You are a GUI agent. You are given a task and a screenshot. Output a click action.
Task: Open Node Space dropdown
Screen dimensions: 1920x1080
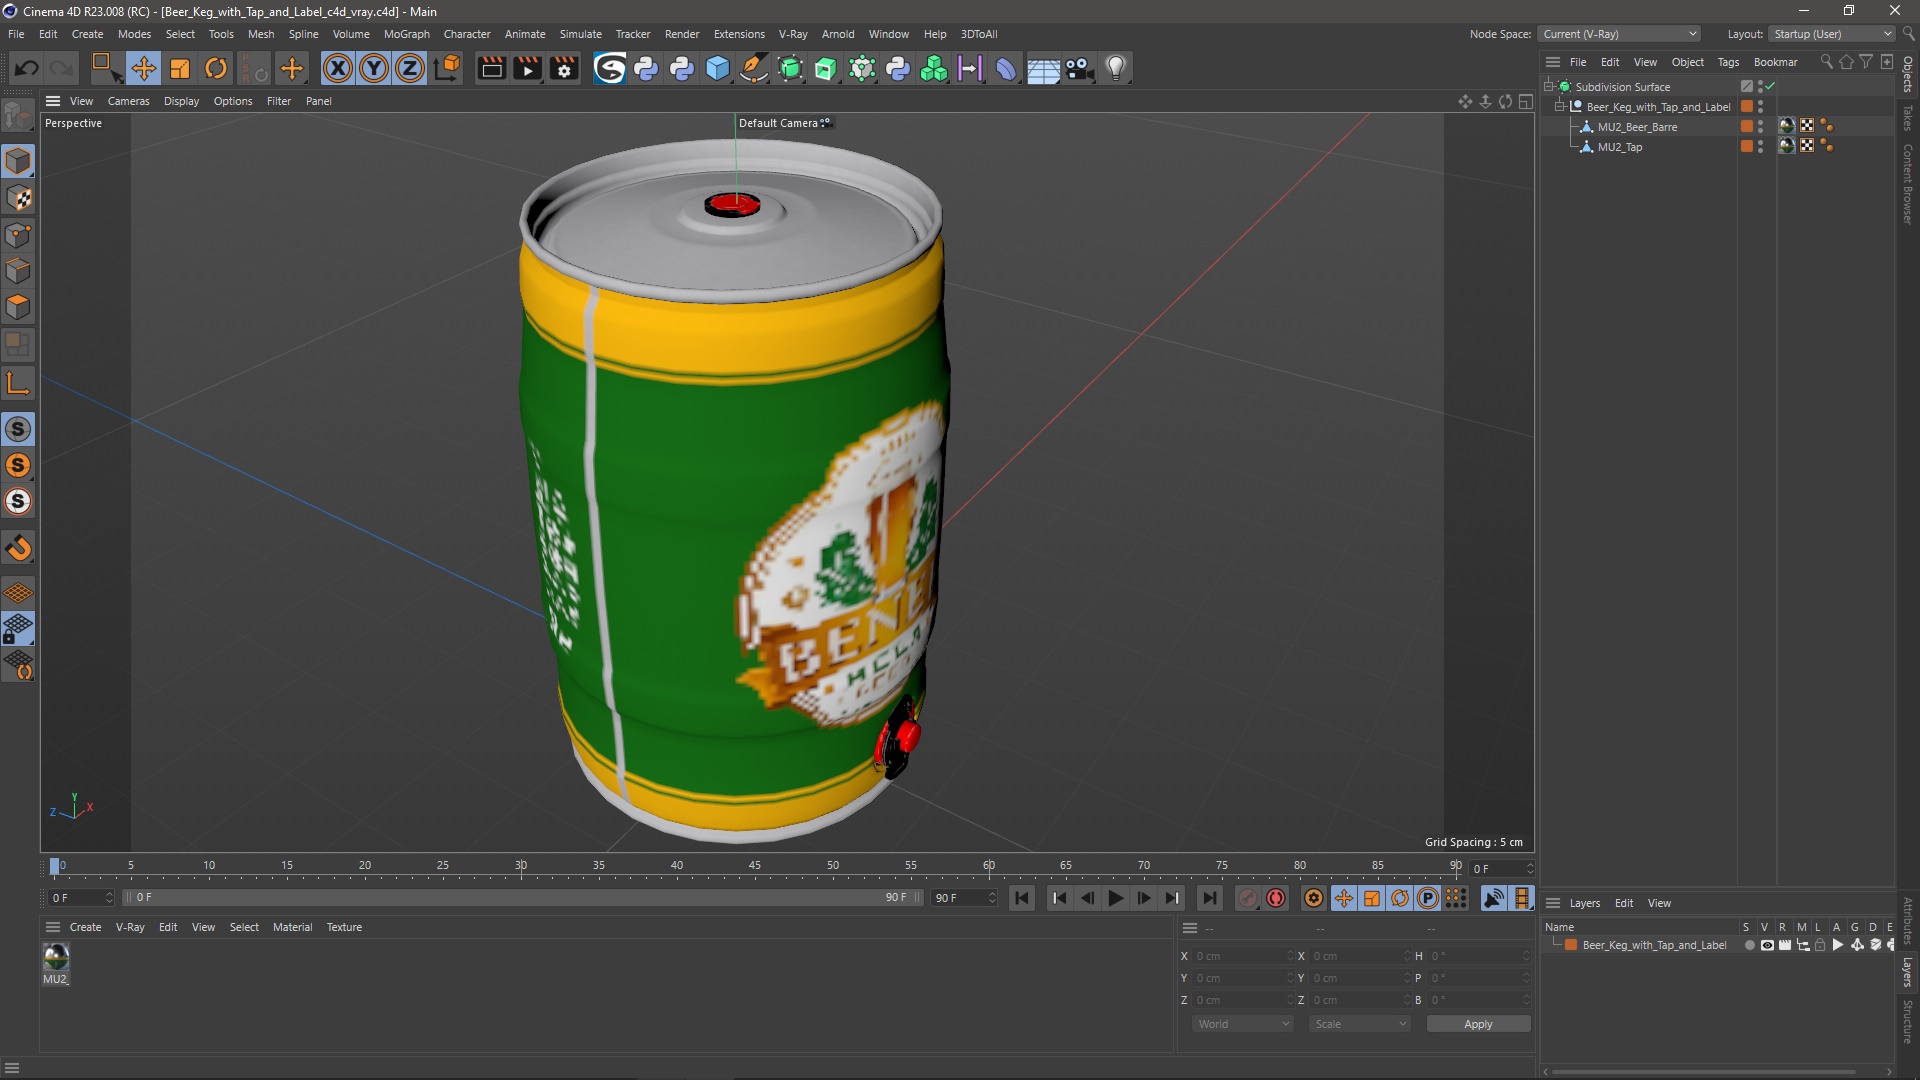(1619, 34)
